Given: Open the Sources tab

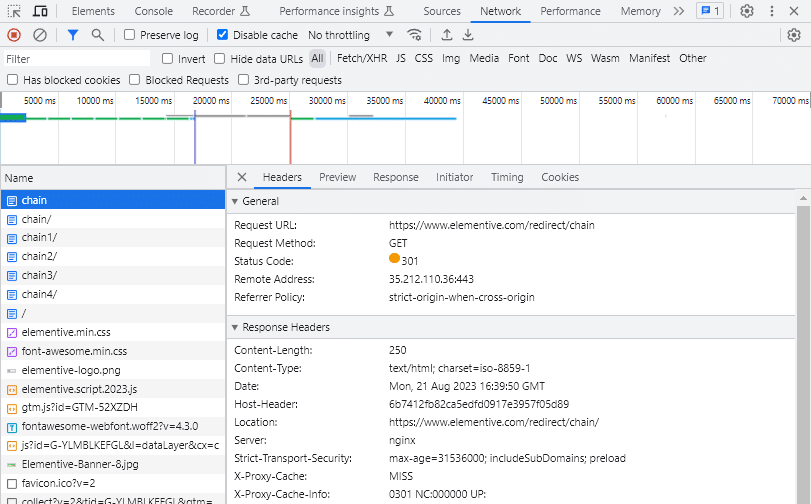Looking at the screenshot, I should click(x=442, y=11).
